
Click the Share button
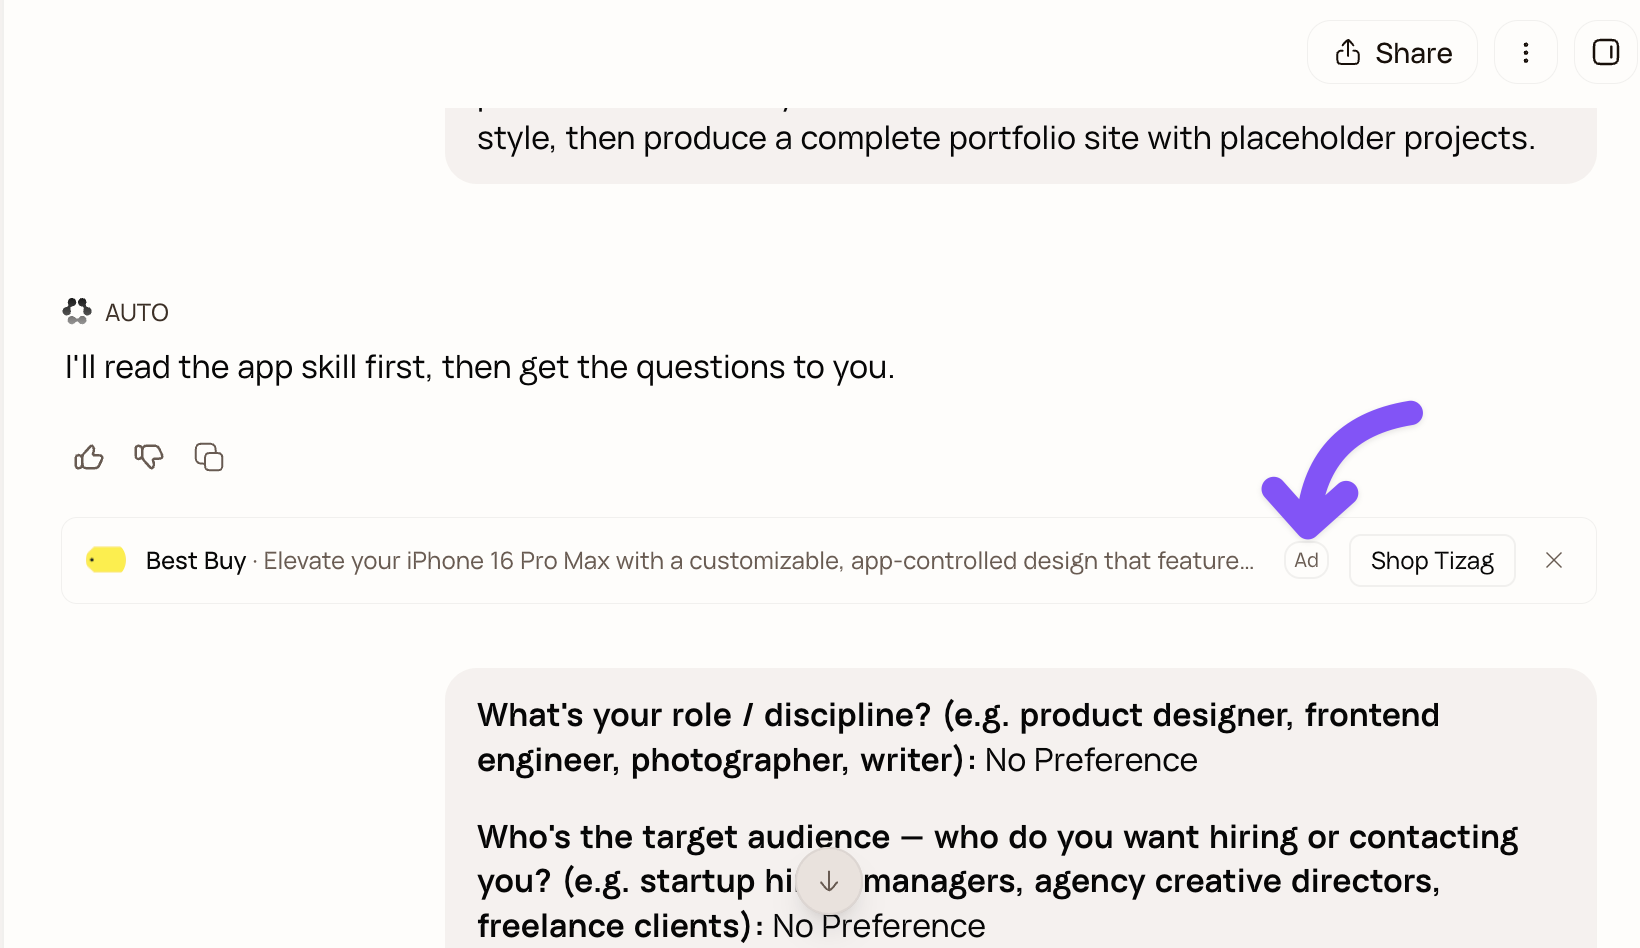click(1392, 52)
